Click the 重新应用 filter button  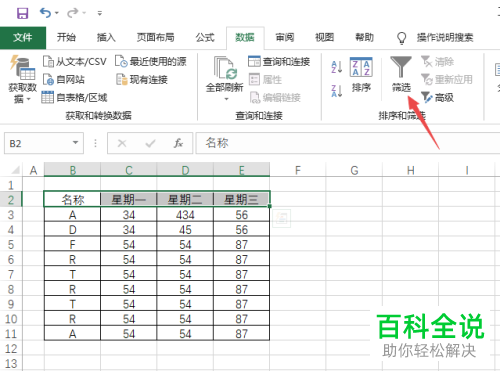click(447, 80)
